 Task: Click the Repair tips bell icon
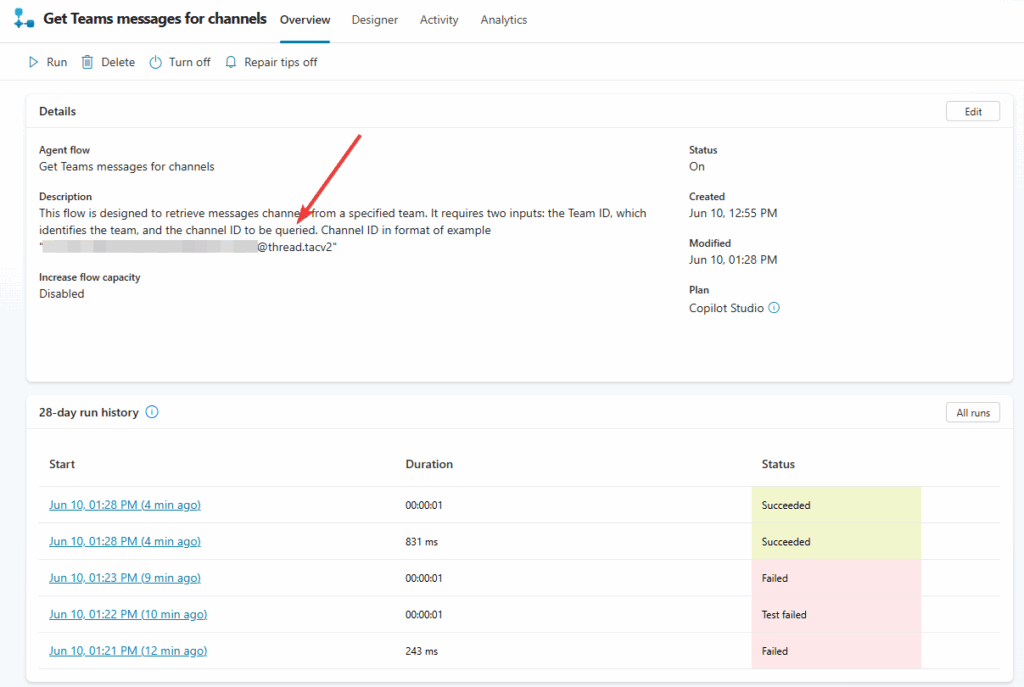pos(231,62)
